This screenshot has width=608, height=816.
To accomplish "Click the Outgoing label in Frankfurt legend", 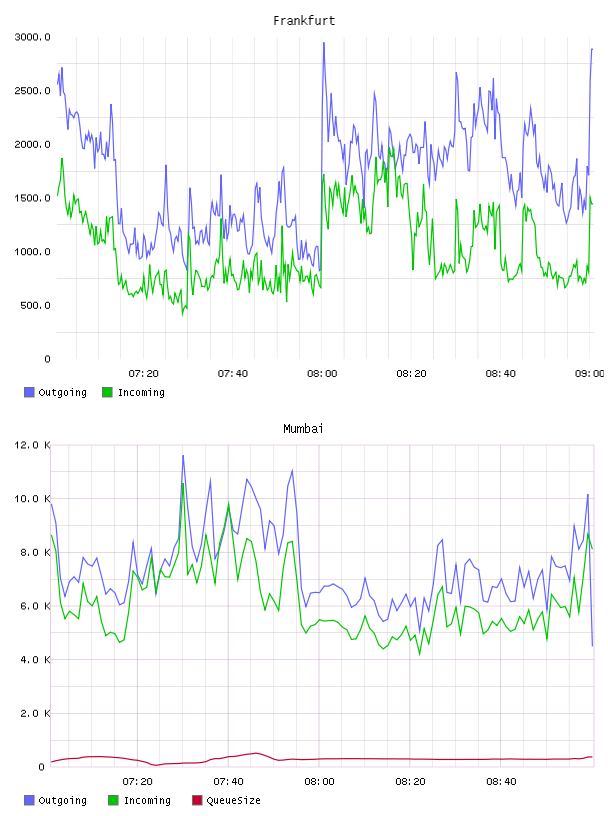I will (62, 392).
